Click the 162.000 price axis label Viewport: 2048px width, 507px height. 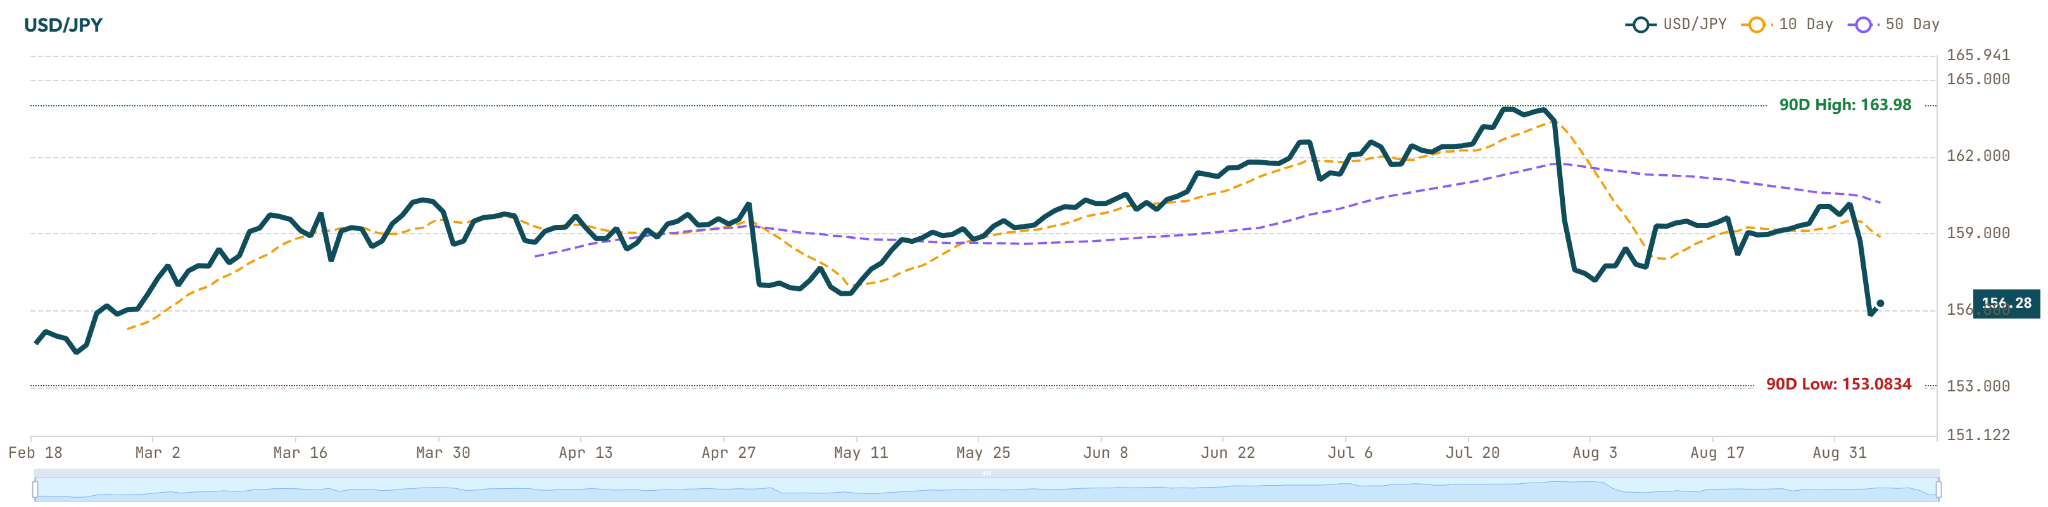(x=1978, y=156)
